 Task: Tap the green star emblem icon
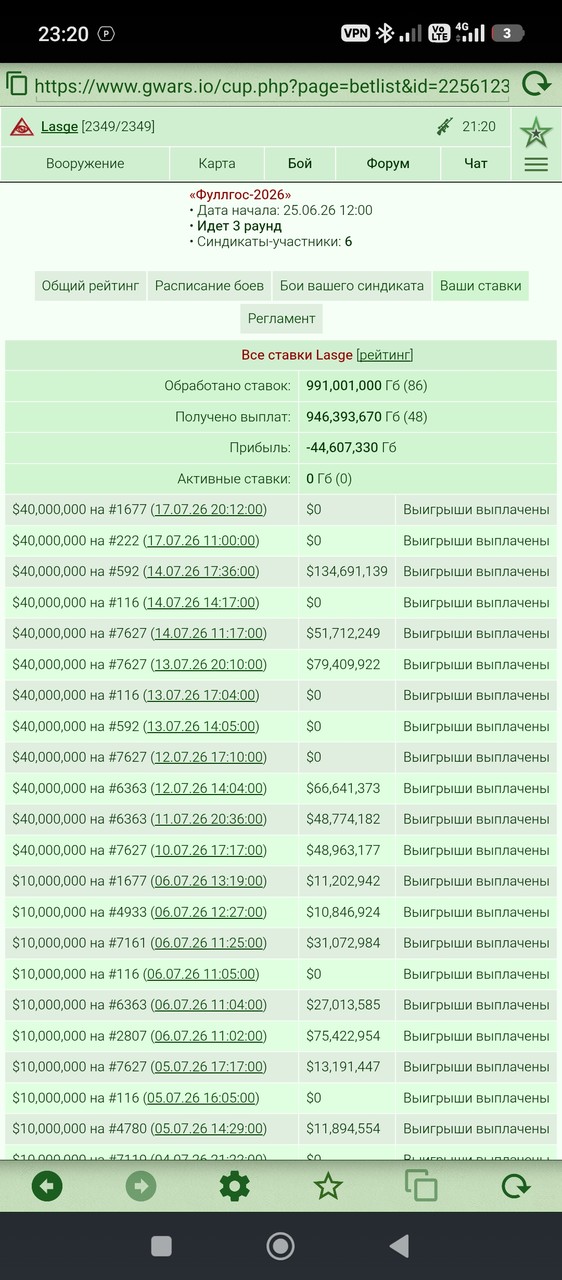[536, 131]
